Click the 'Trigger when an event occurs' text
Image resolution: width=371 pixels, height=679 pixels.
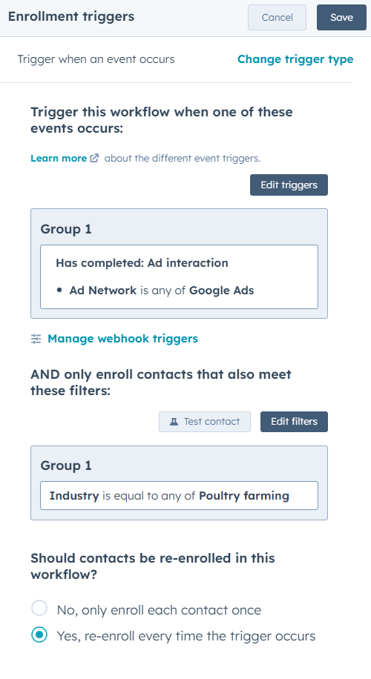(96, 59)
